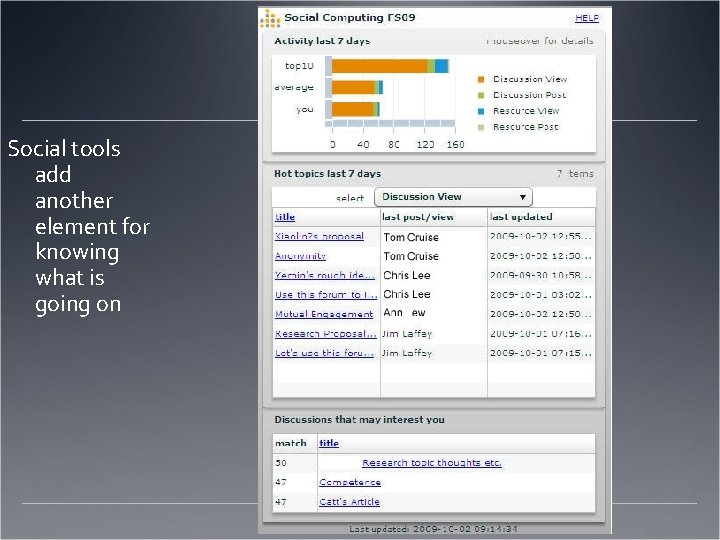Click Jim Laffey in Research Proposal row
The width and height of the screenshot is (720, 540).
[407, 334]
